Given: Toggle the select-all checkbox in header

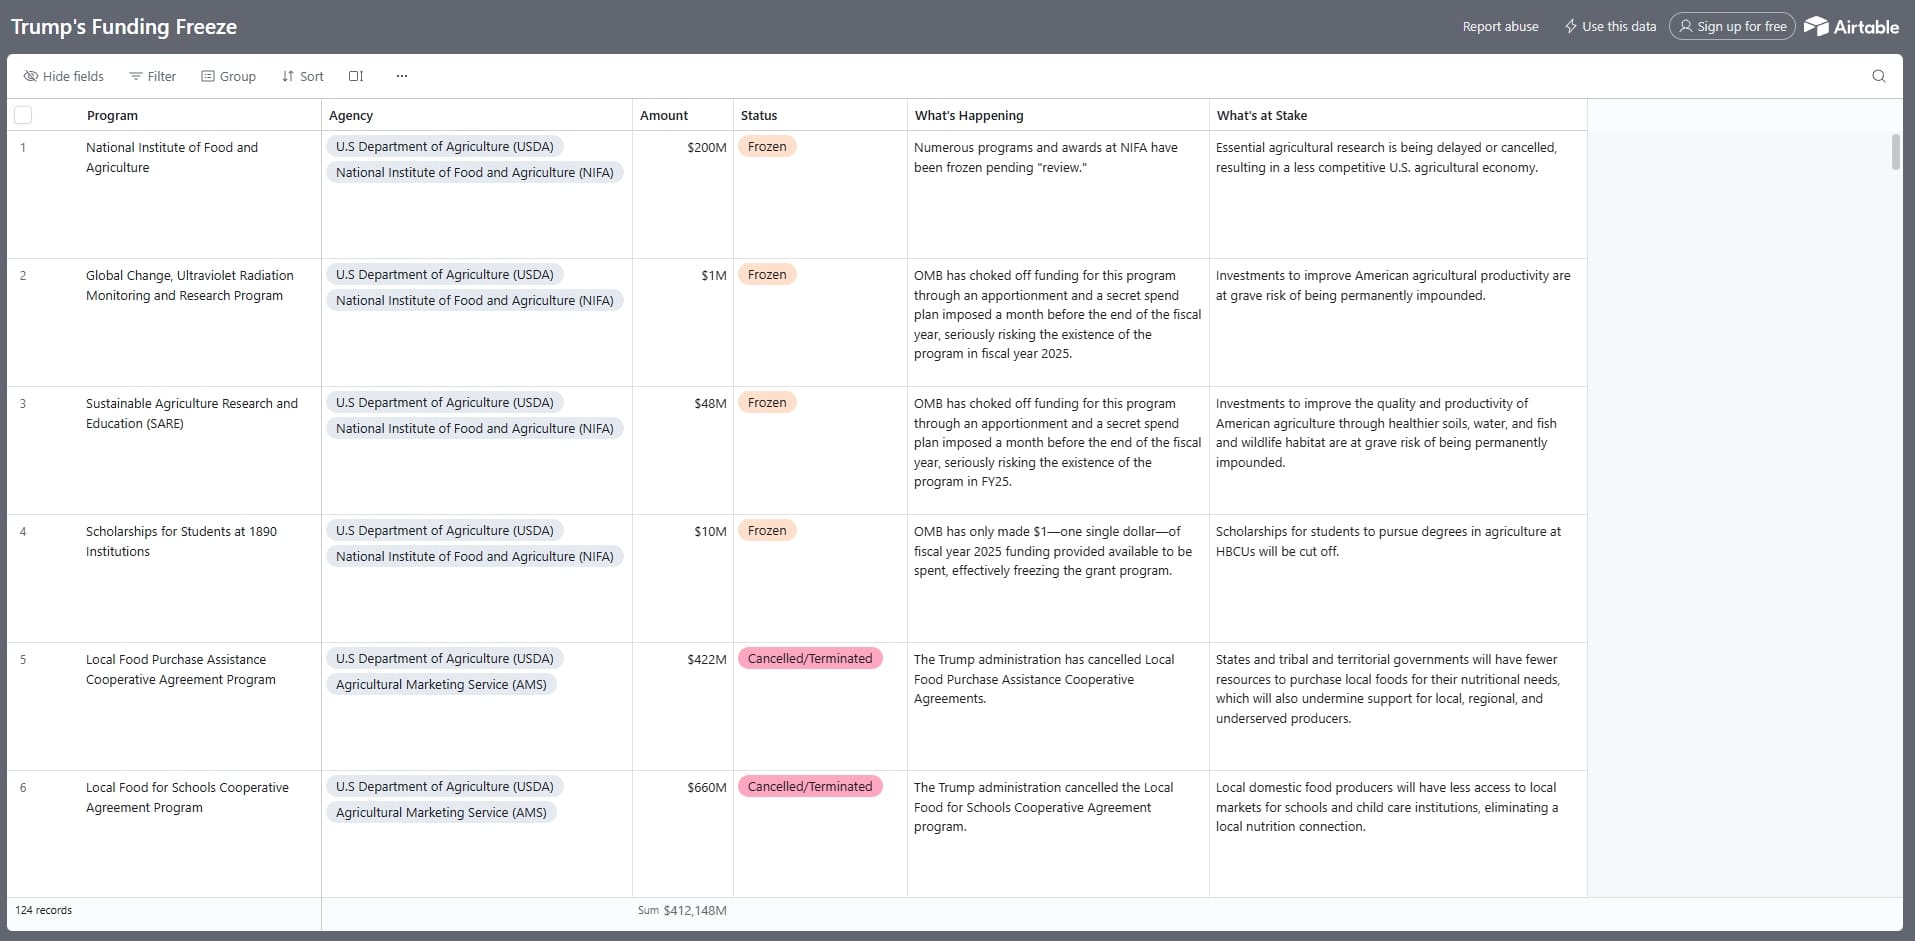Looking at the screenshot, I should click(x=23, y=115).
